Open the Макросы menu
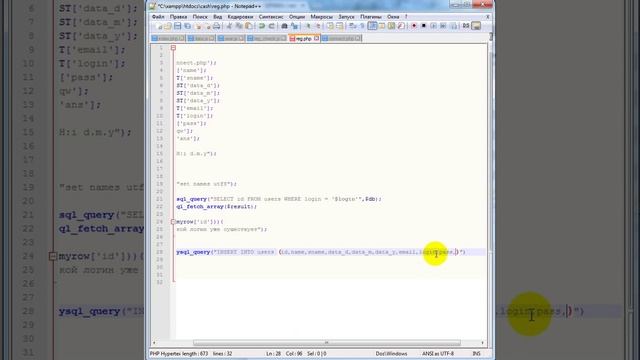640x360 pixels. coord(322,17)
